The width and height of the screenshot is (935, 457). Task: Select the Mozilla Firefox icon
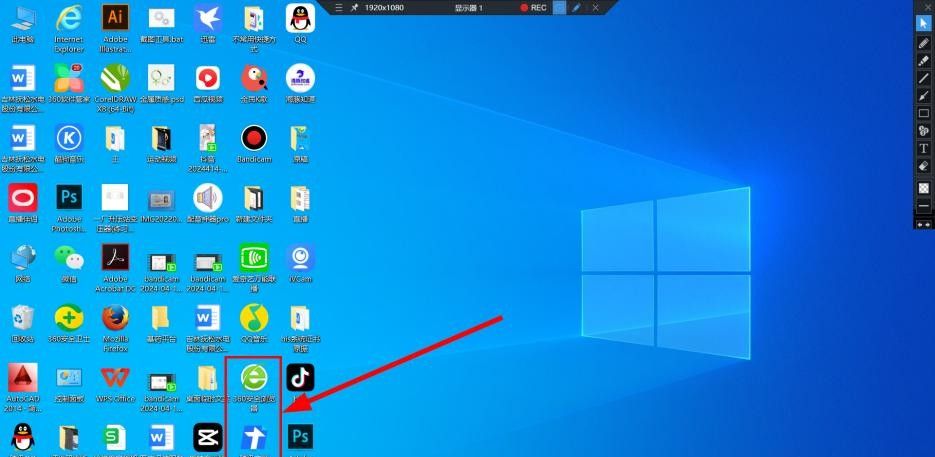pyautogui.click(x=116, y=327)
